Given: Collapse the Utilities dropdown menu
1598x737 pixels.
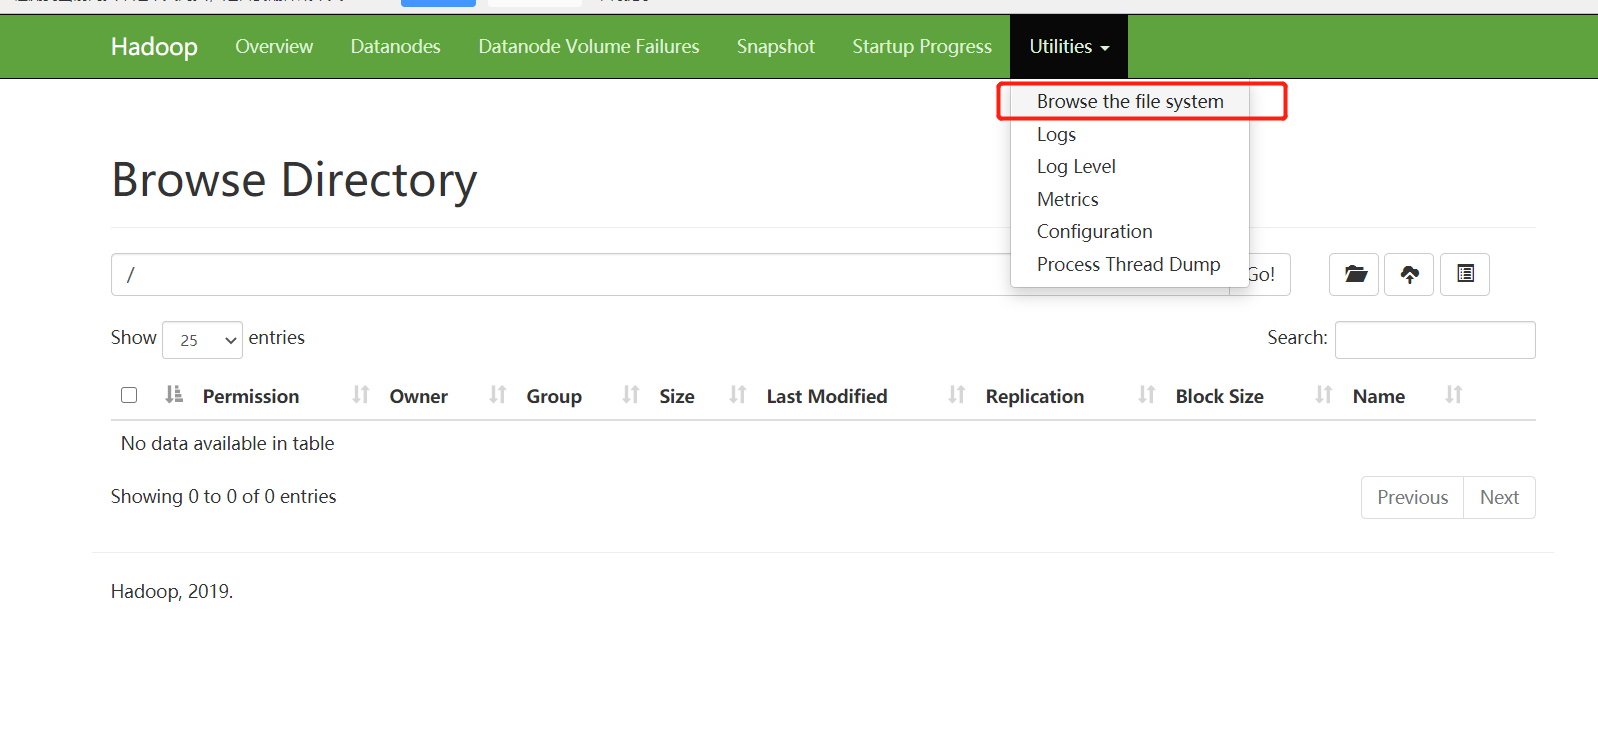Looking at the screenshot, I should coord(1069,47).
